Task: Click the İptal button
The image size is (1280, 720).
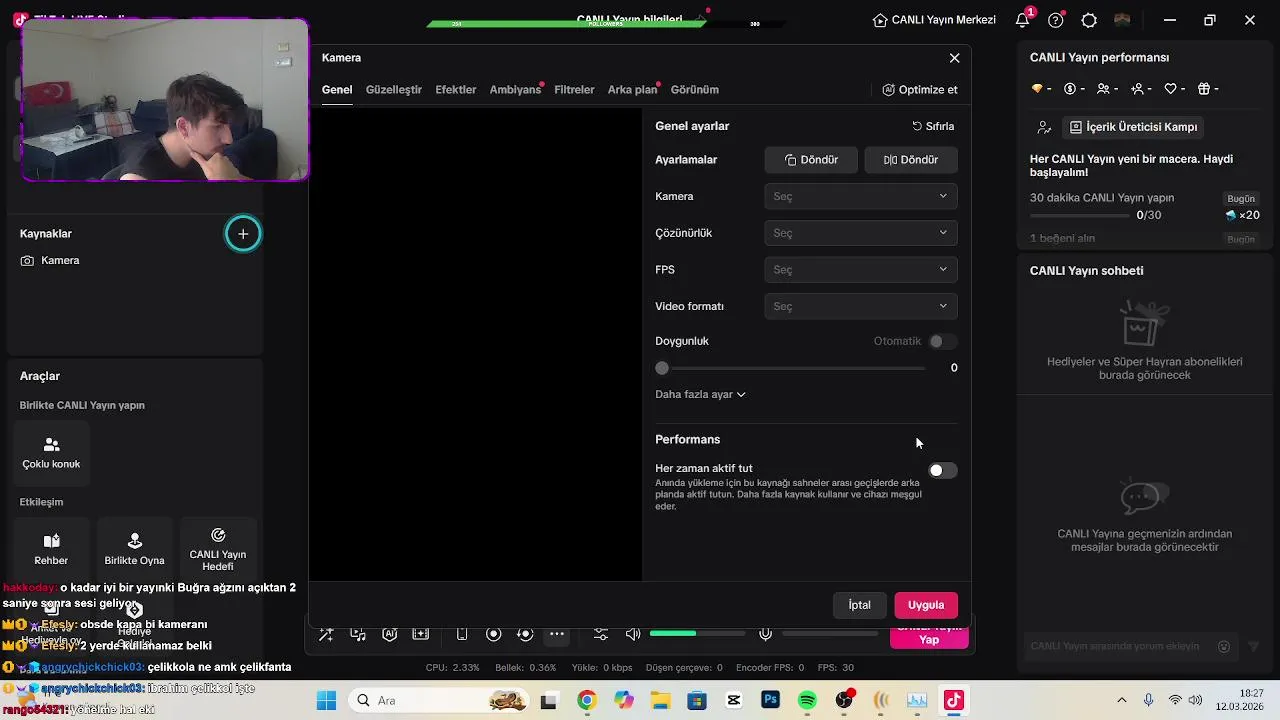Action: click(860, 605)
